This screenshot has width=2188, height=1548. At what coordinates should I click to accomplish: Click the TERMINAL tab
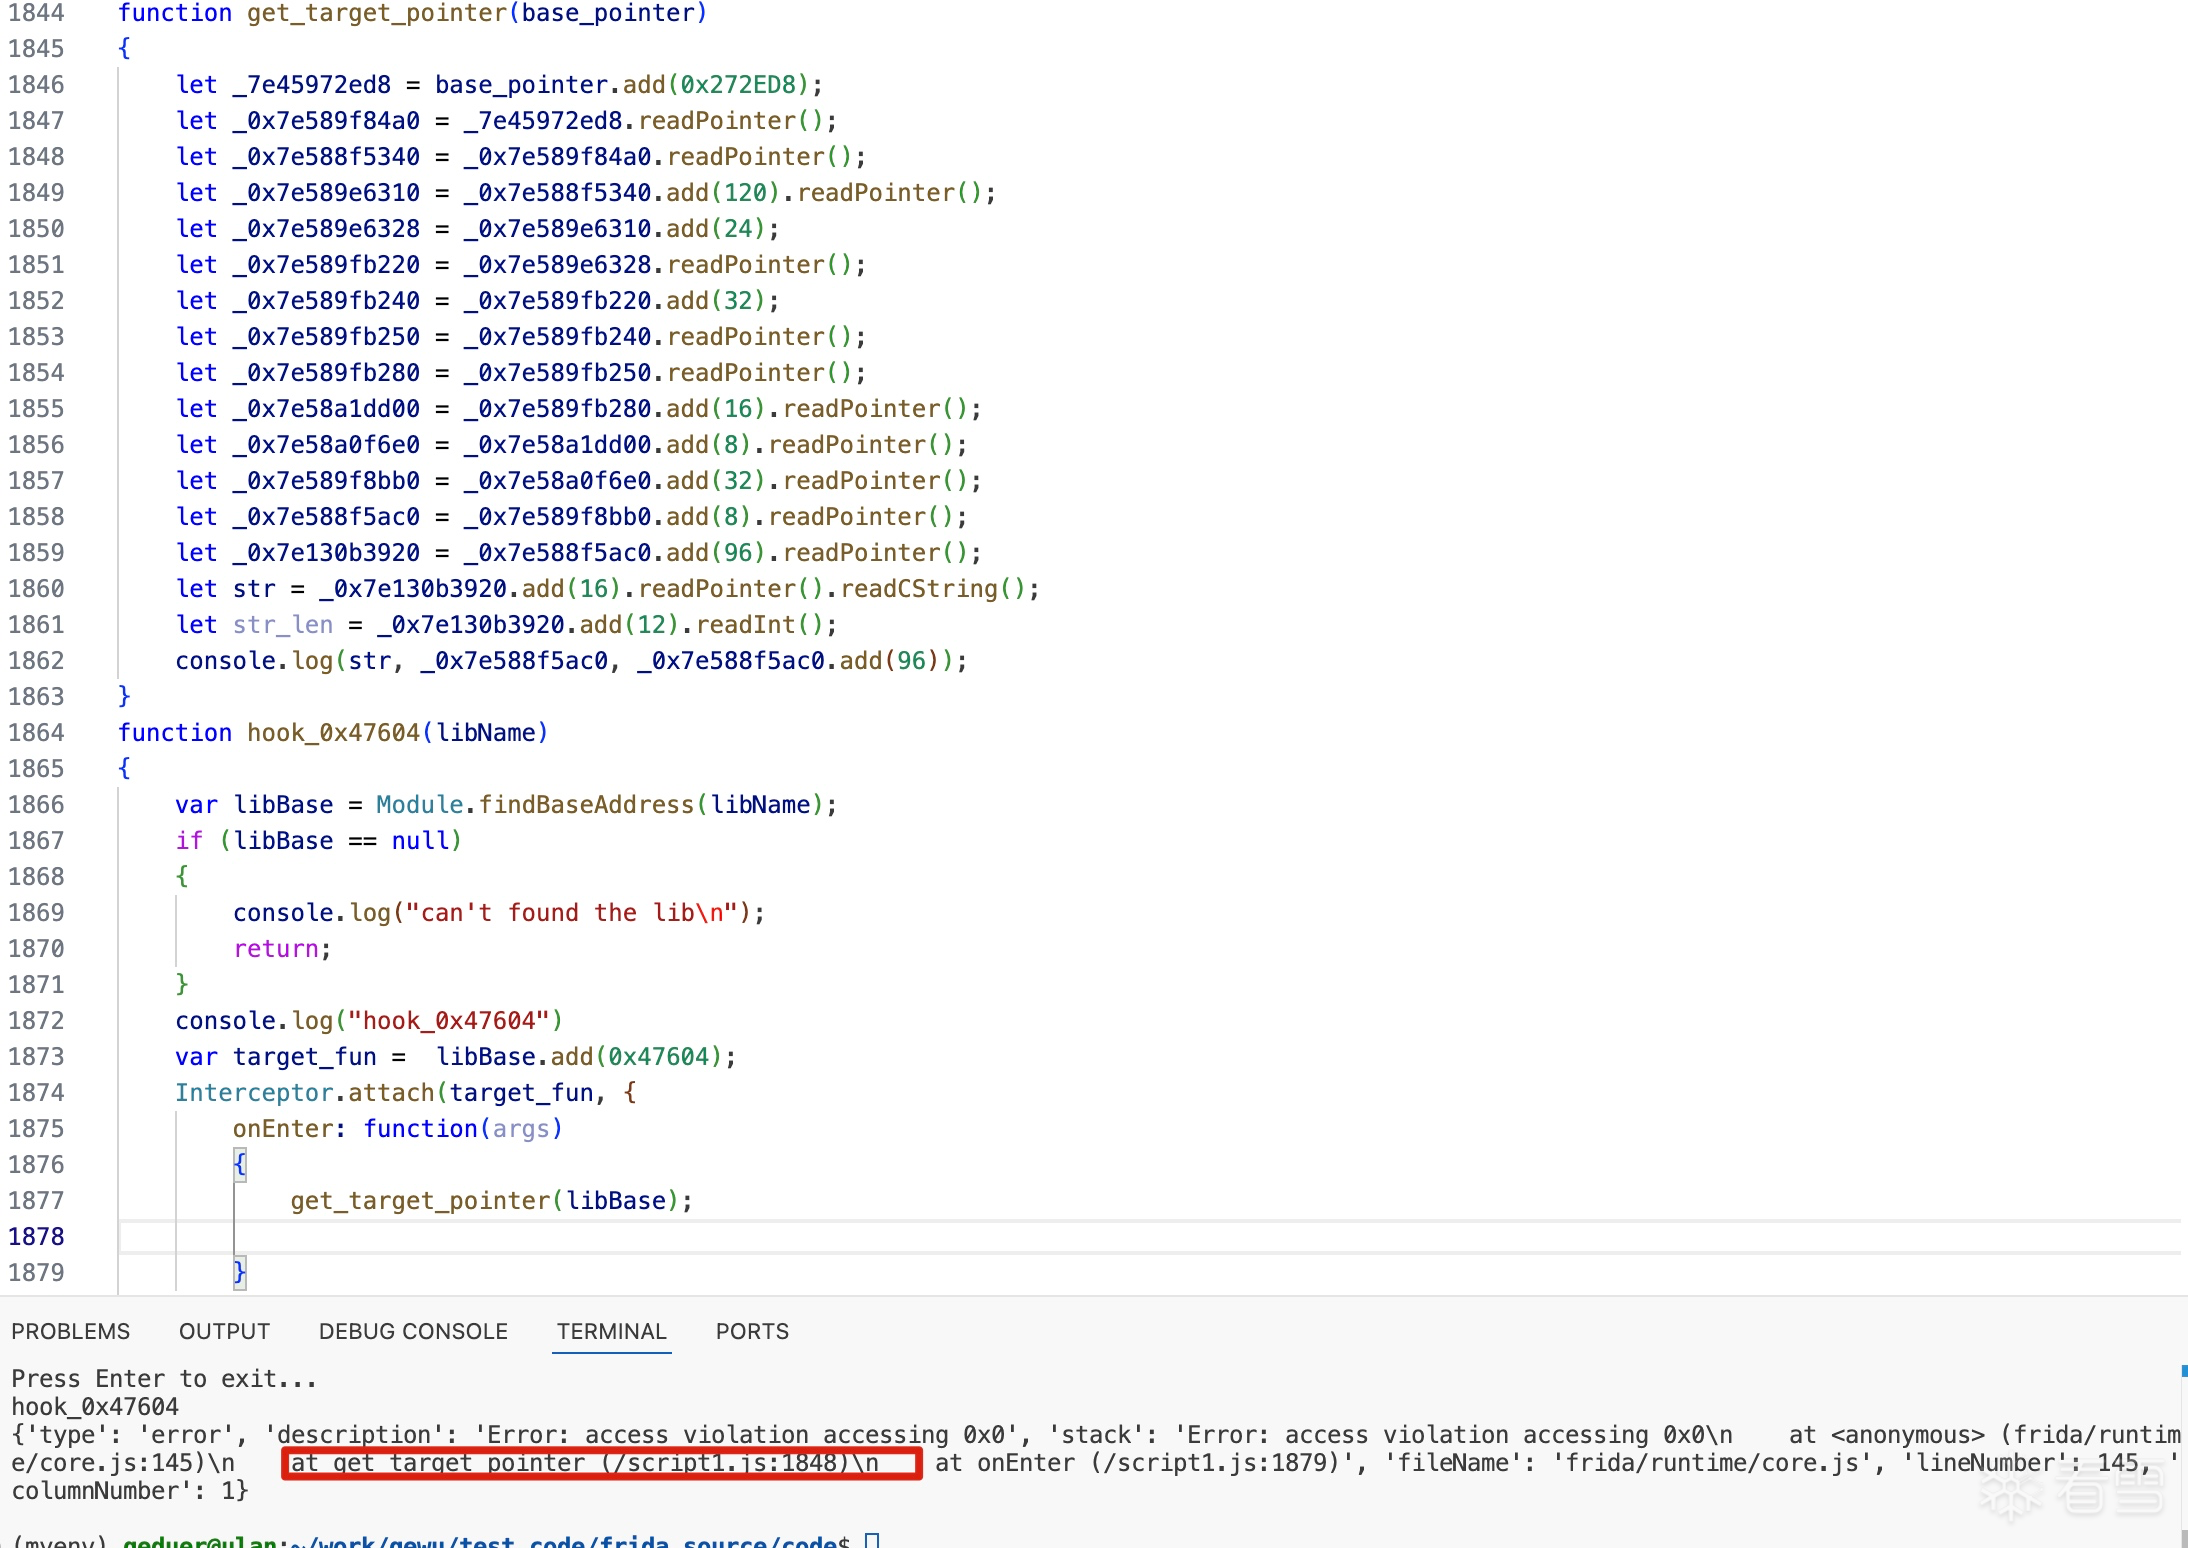tap(611, 1331)
